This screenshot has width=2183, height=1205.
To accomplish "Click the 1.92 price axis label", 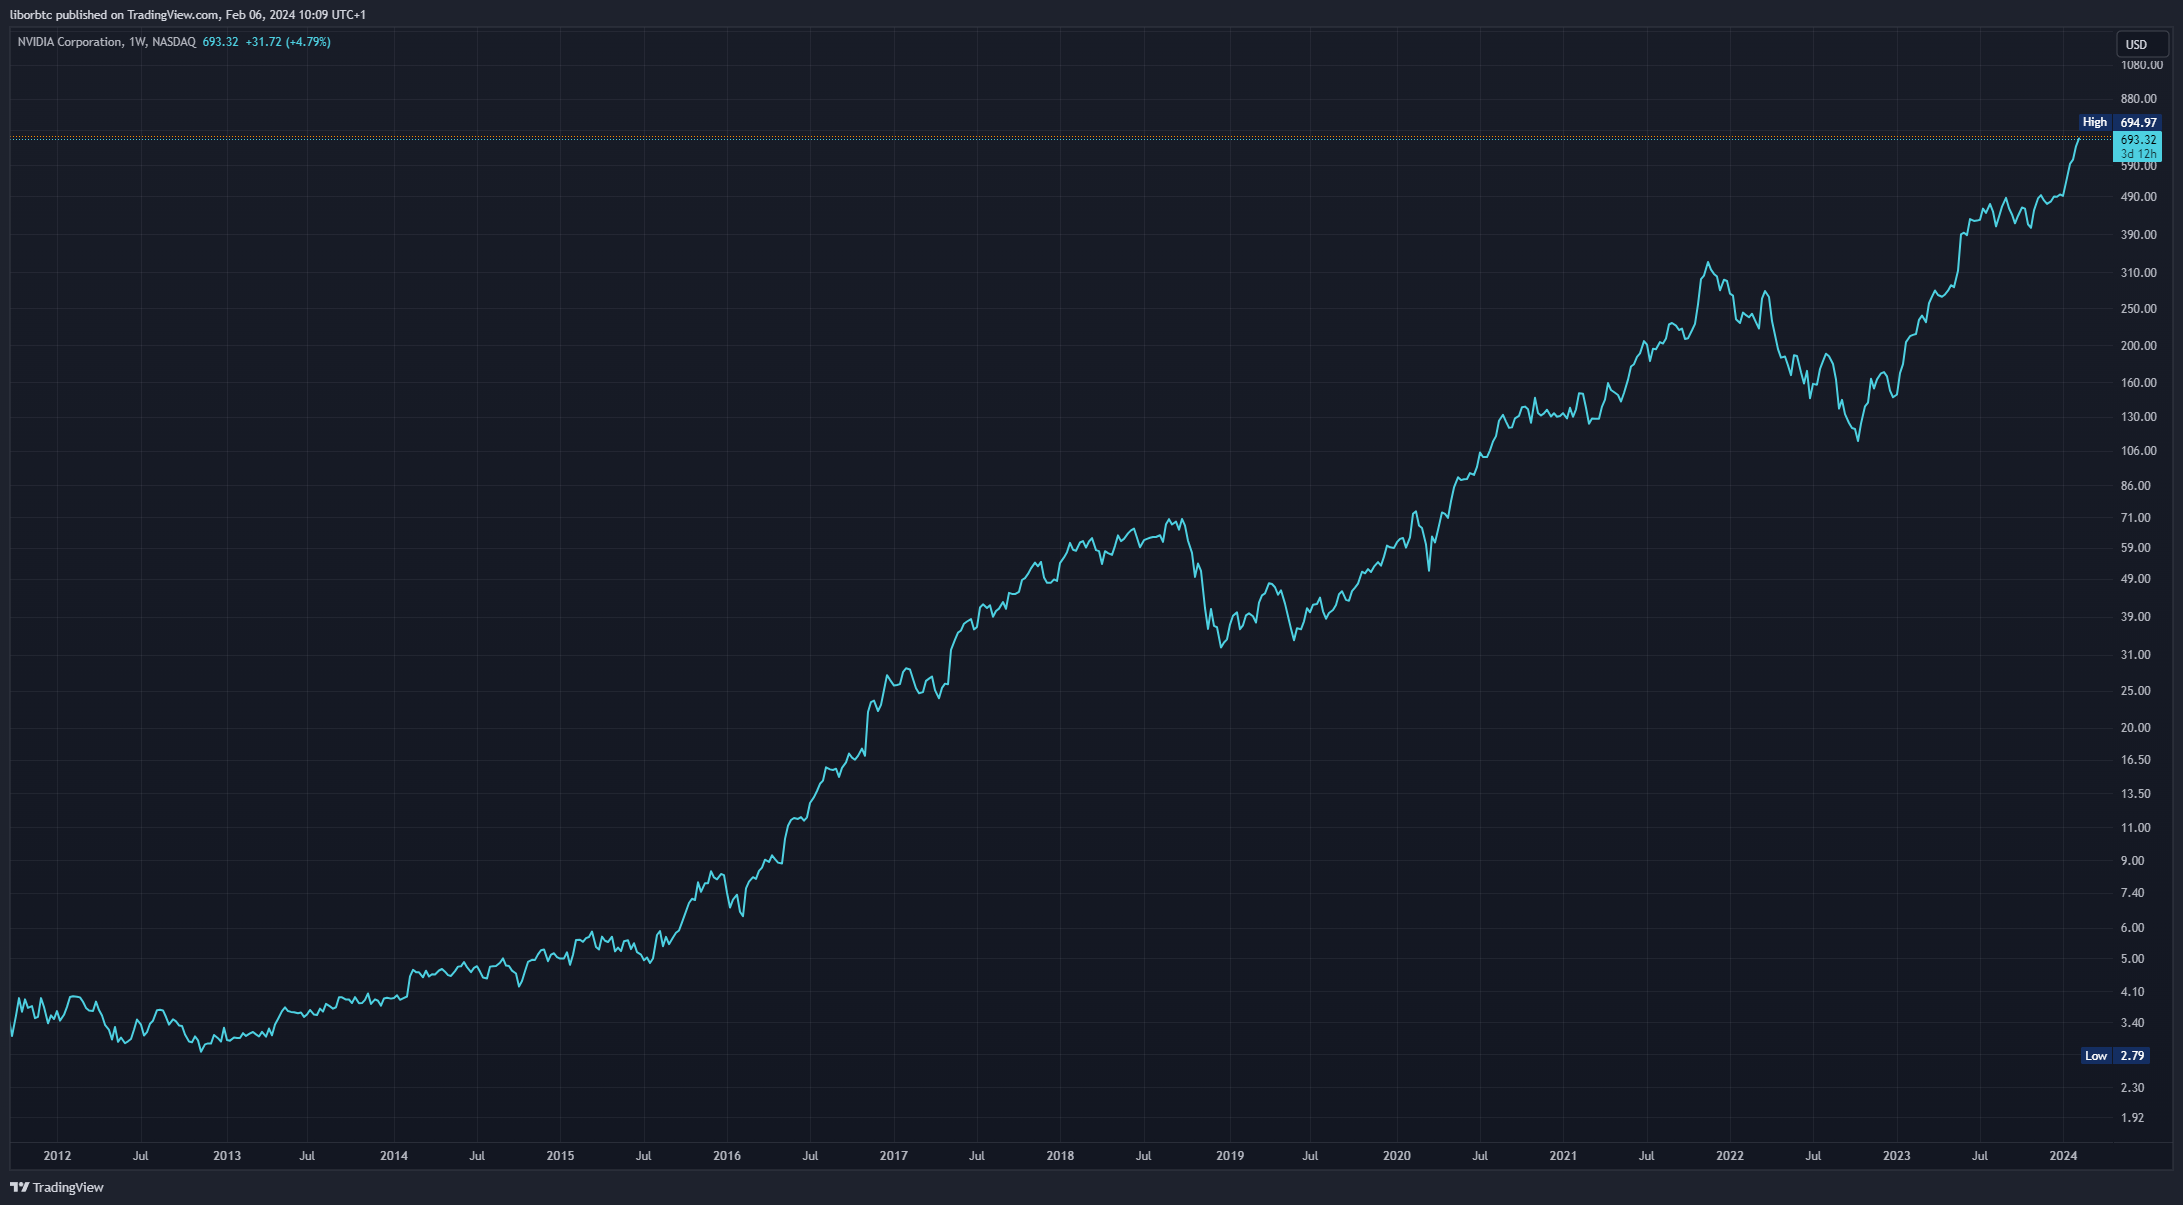I will [2132, 1118].
